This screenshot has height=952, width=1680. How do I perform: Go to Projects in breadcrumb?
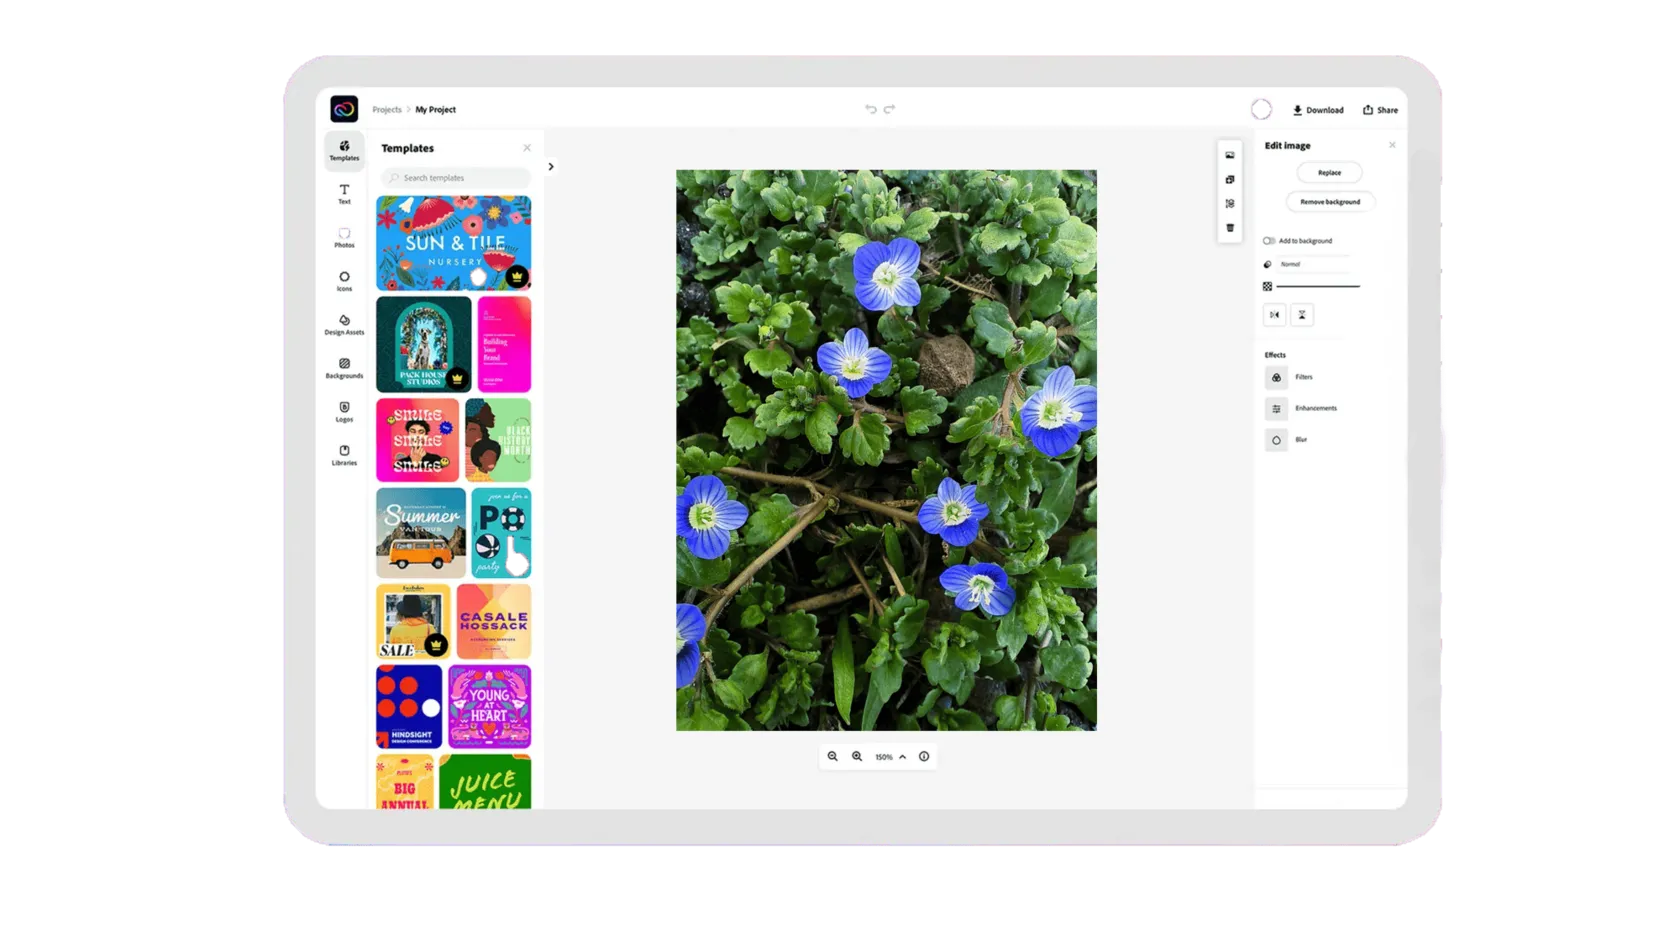[386, 110]
